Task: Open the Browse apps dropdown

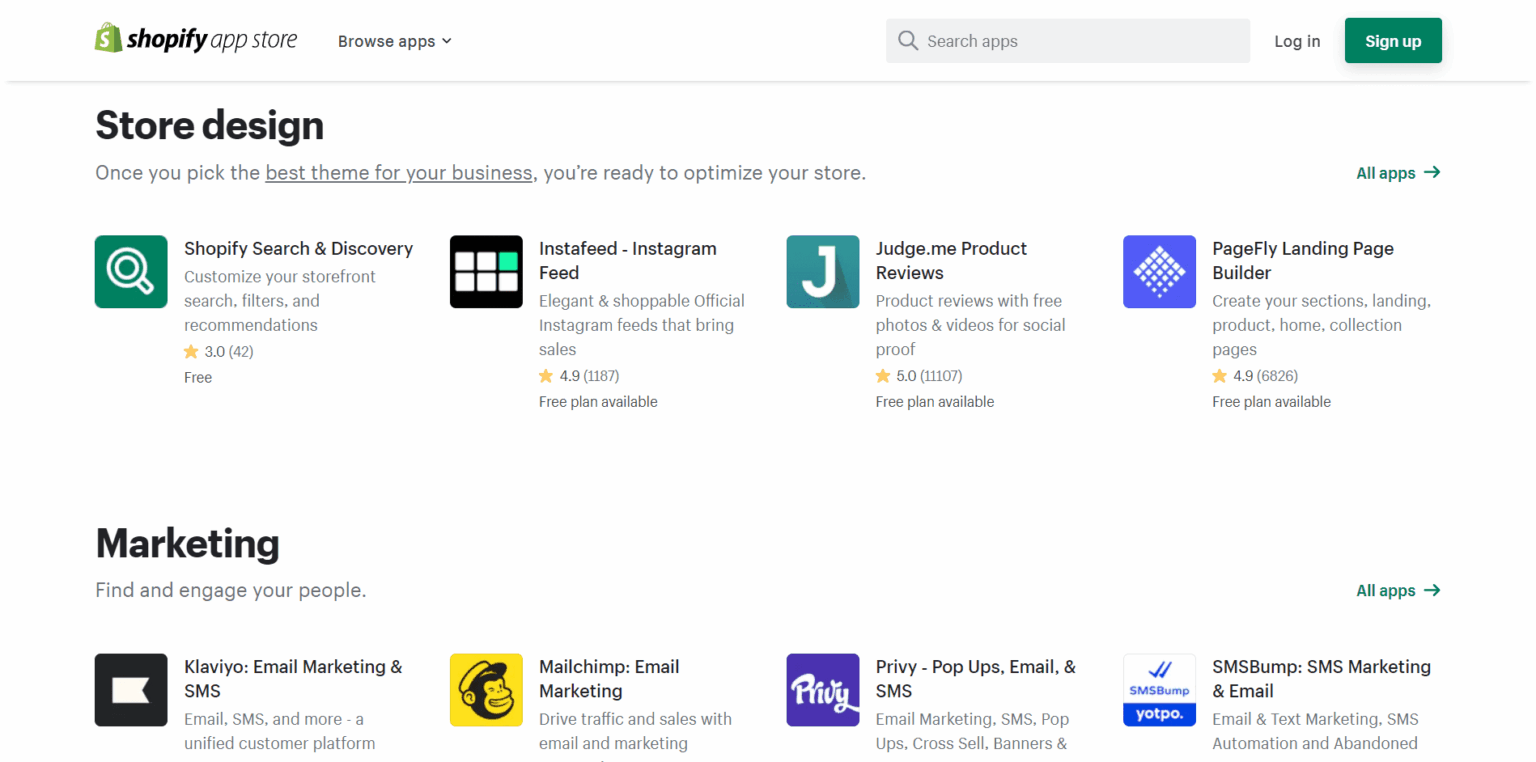Action: click(387, 41)
